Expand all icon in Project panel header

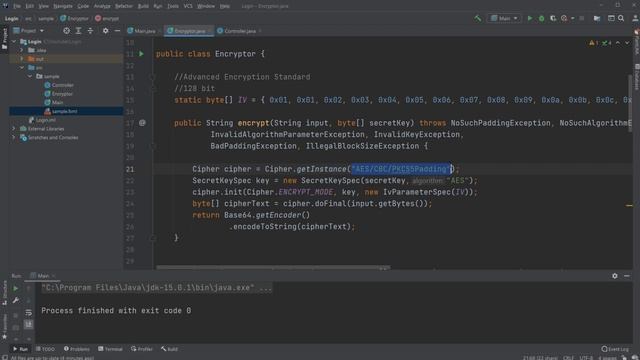click(x=78, y=31)
